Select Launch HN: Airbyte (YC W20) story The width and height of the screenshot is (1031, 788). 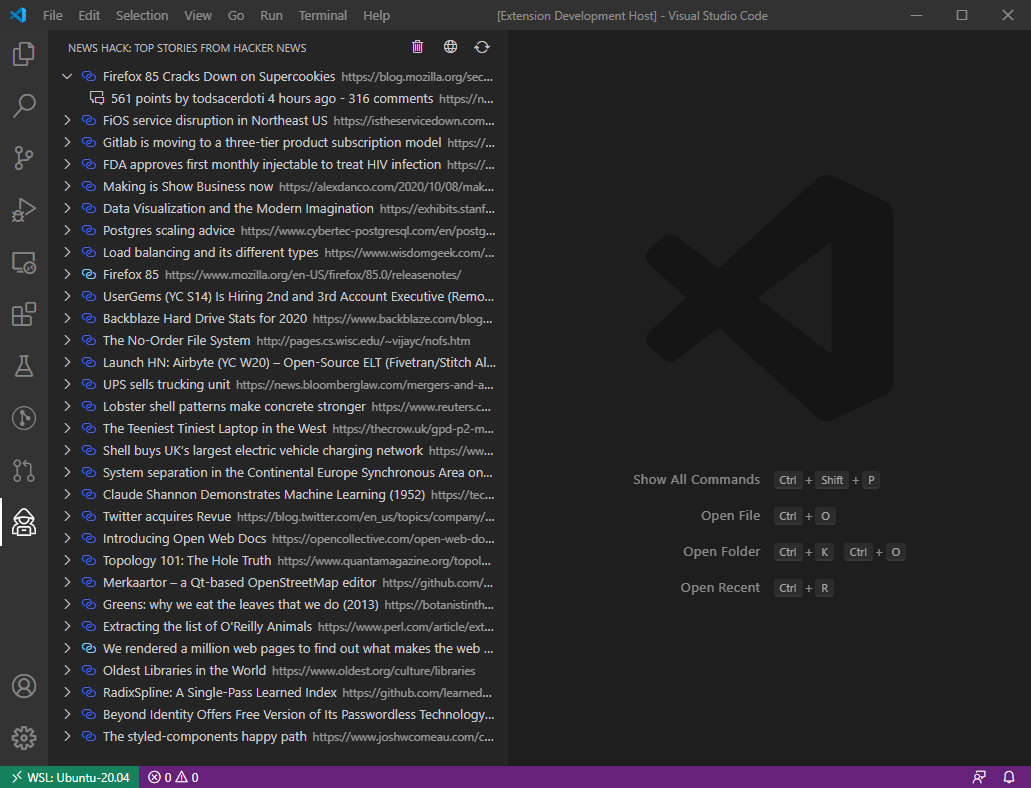click(x=277, y=362)
